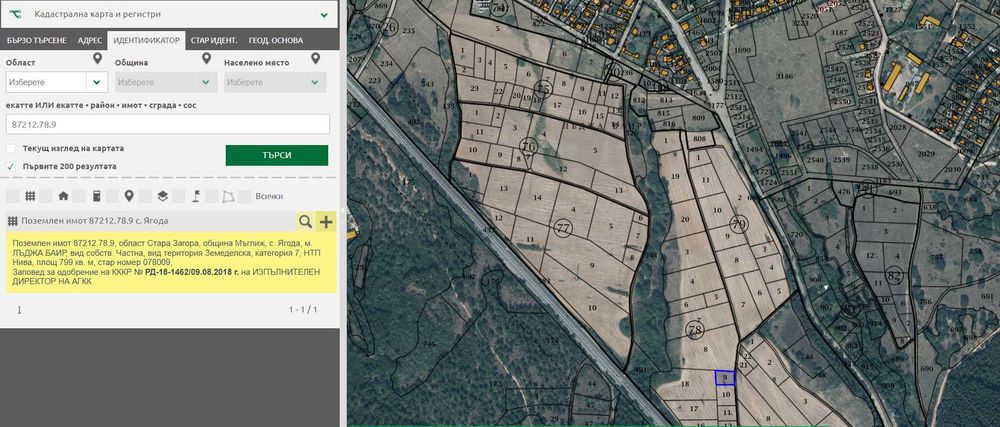Screen dimensions: 1000x427
Task: Click the polygon outline filter icon
Action: (228, 196)
